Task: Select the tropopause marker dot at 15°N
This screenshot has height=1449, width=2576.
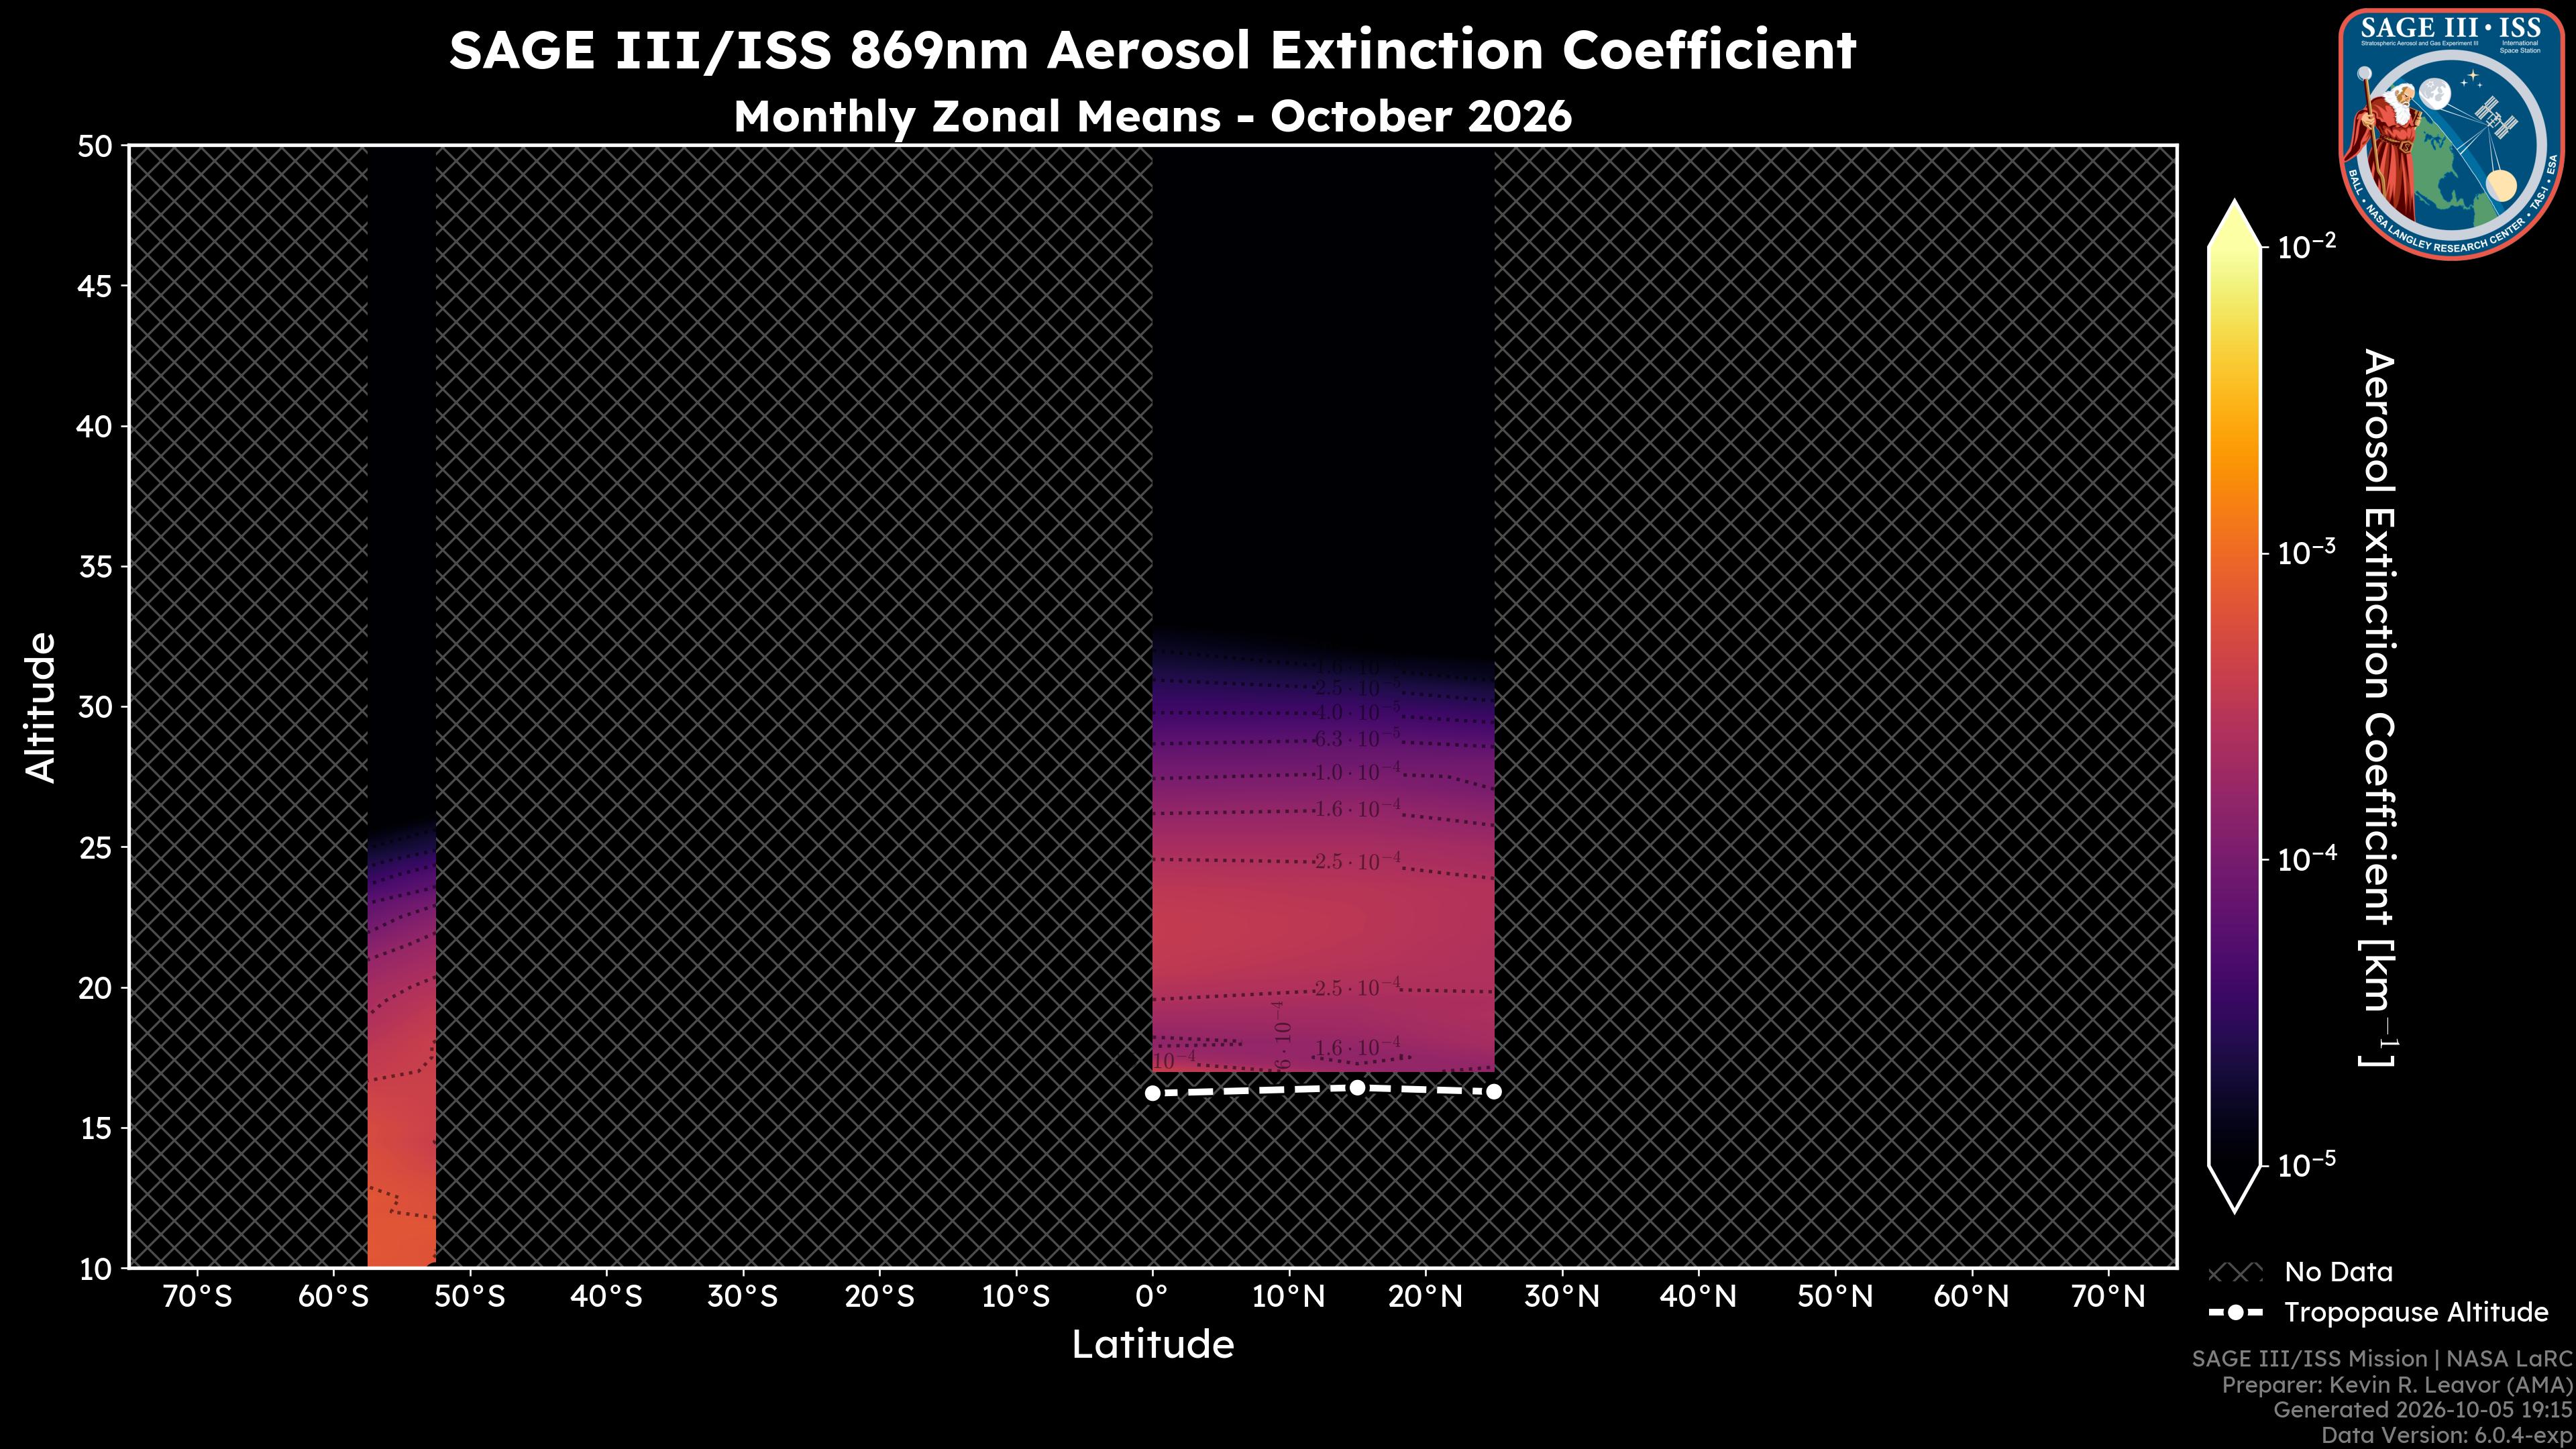Action: click(1357, 1087)
